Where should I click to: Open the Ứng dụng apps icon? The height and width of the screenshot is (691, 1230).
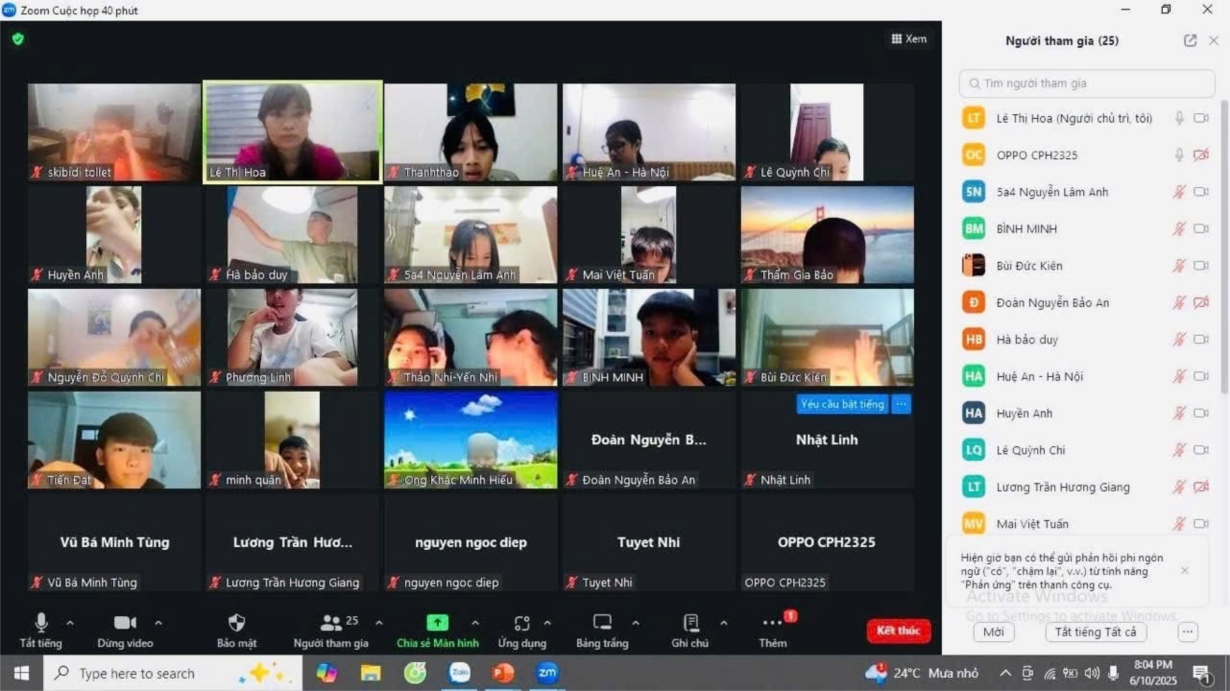(x=521, y=623)
